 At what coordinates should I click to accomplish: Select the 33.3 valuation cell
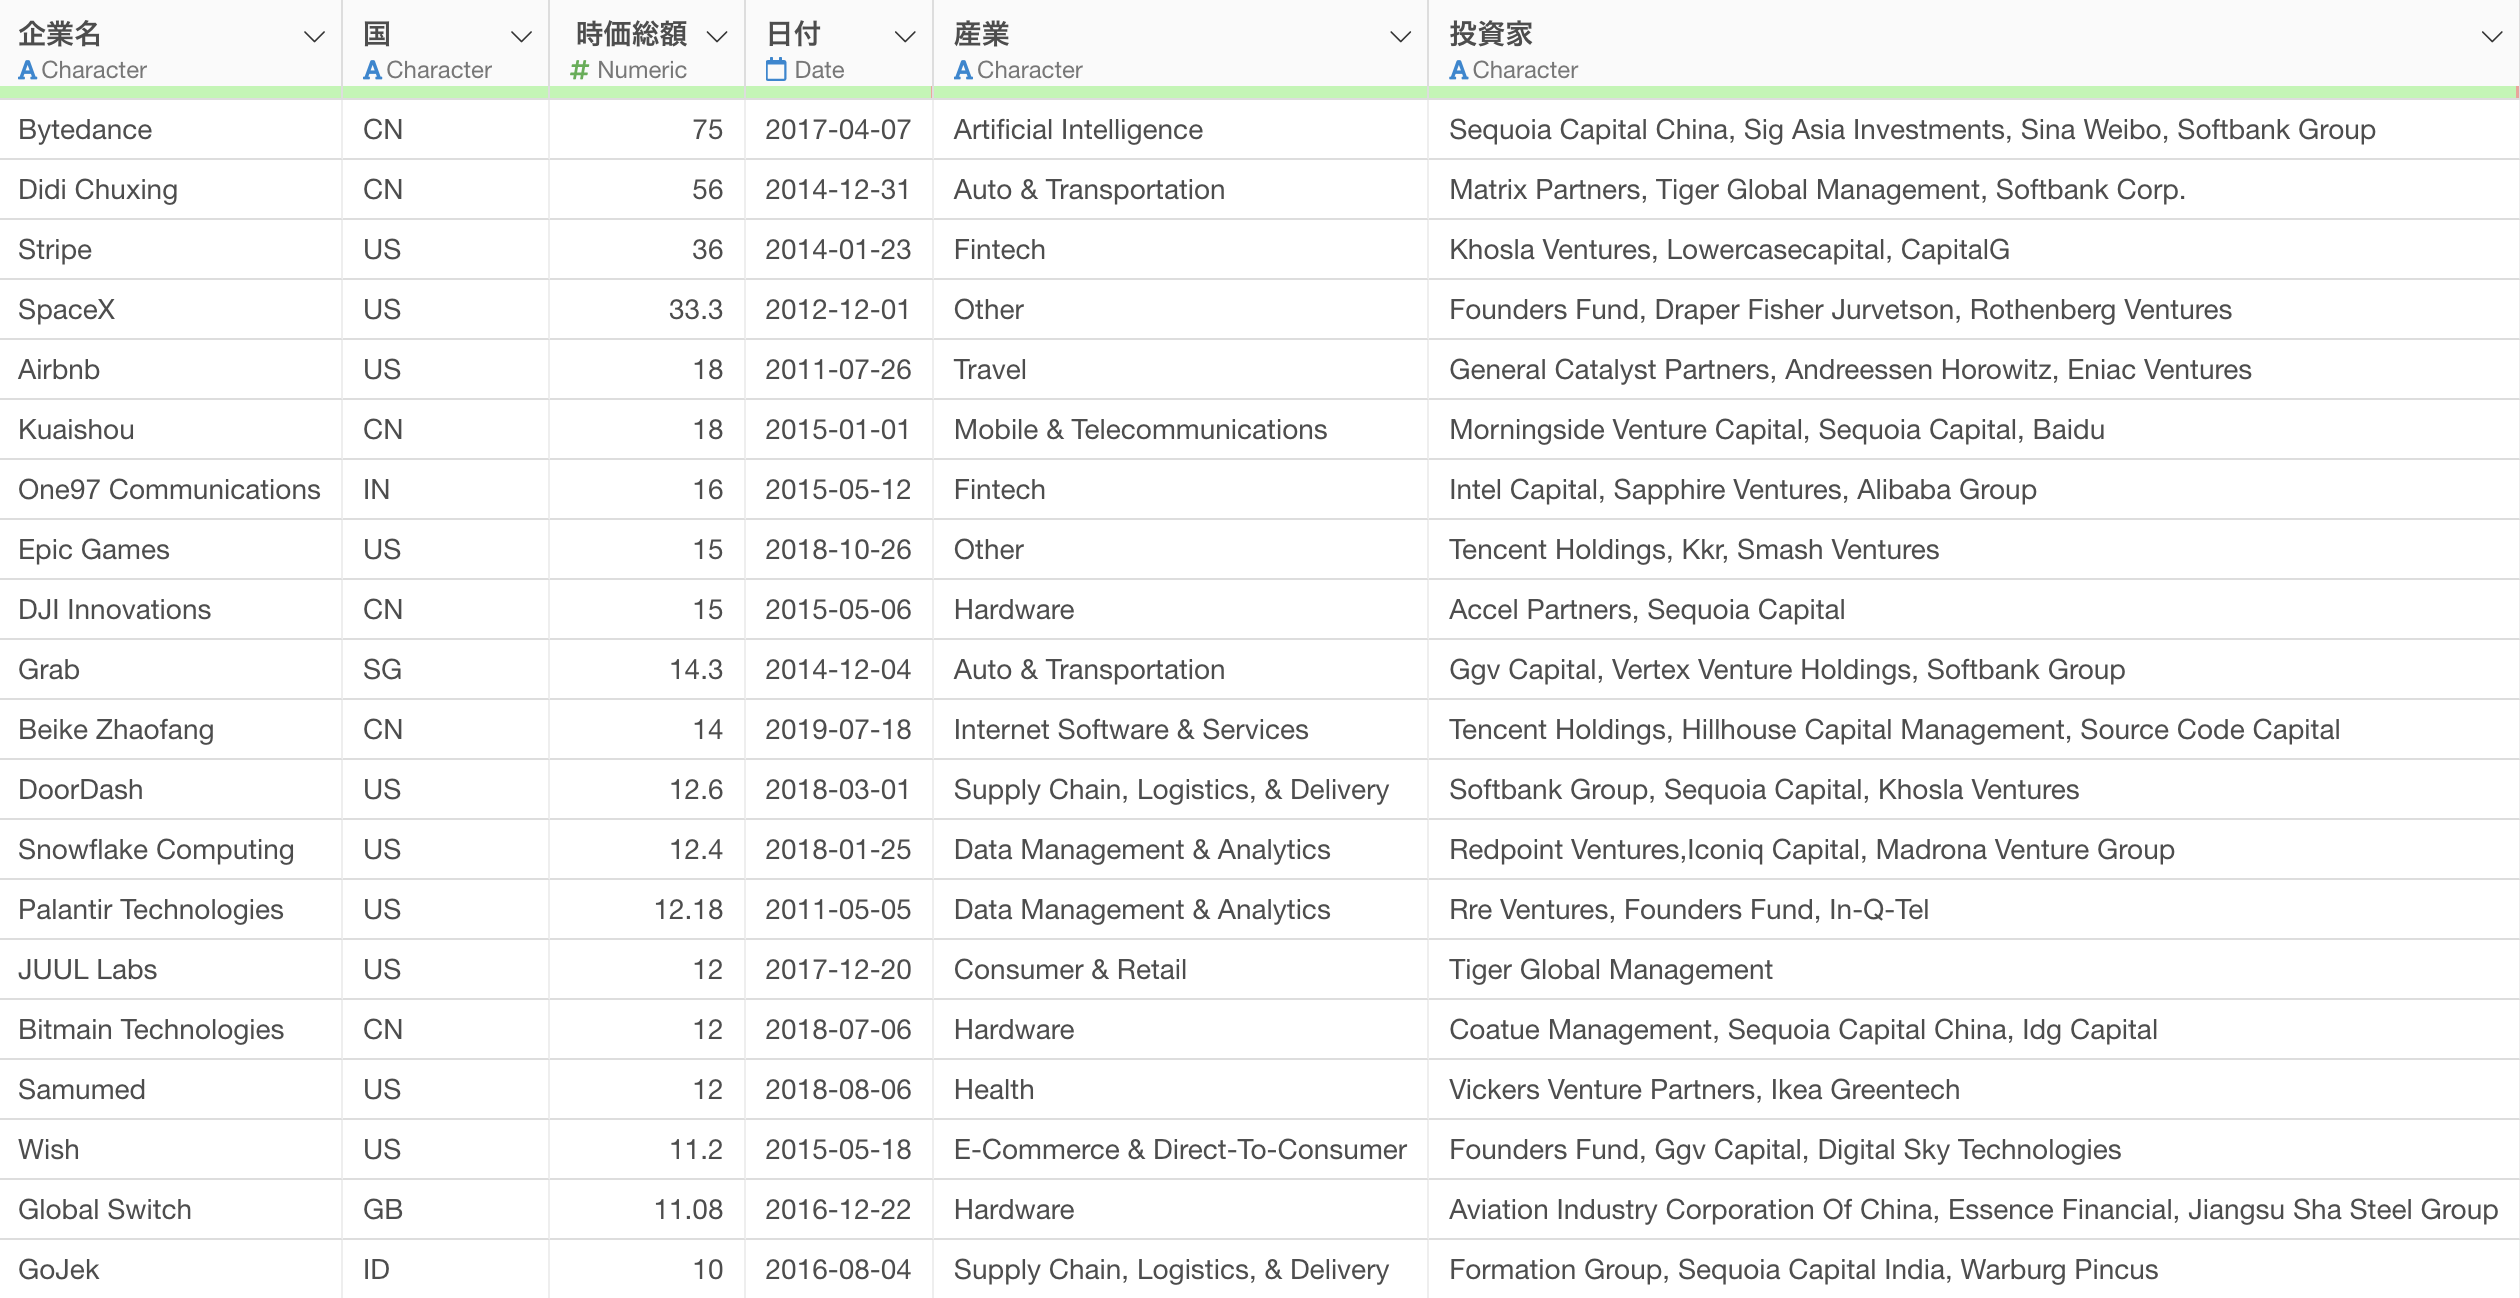pos(647,310)
